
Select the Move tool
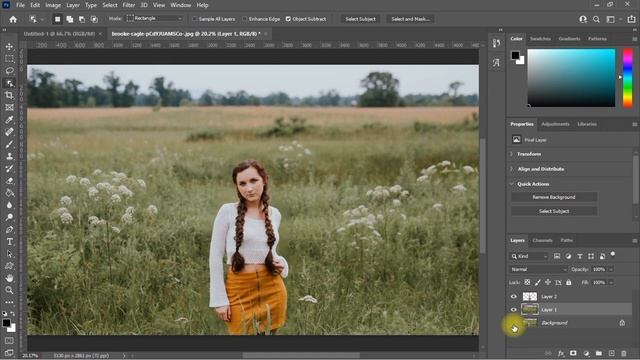click(x=9, y=47)
